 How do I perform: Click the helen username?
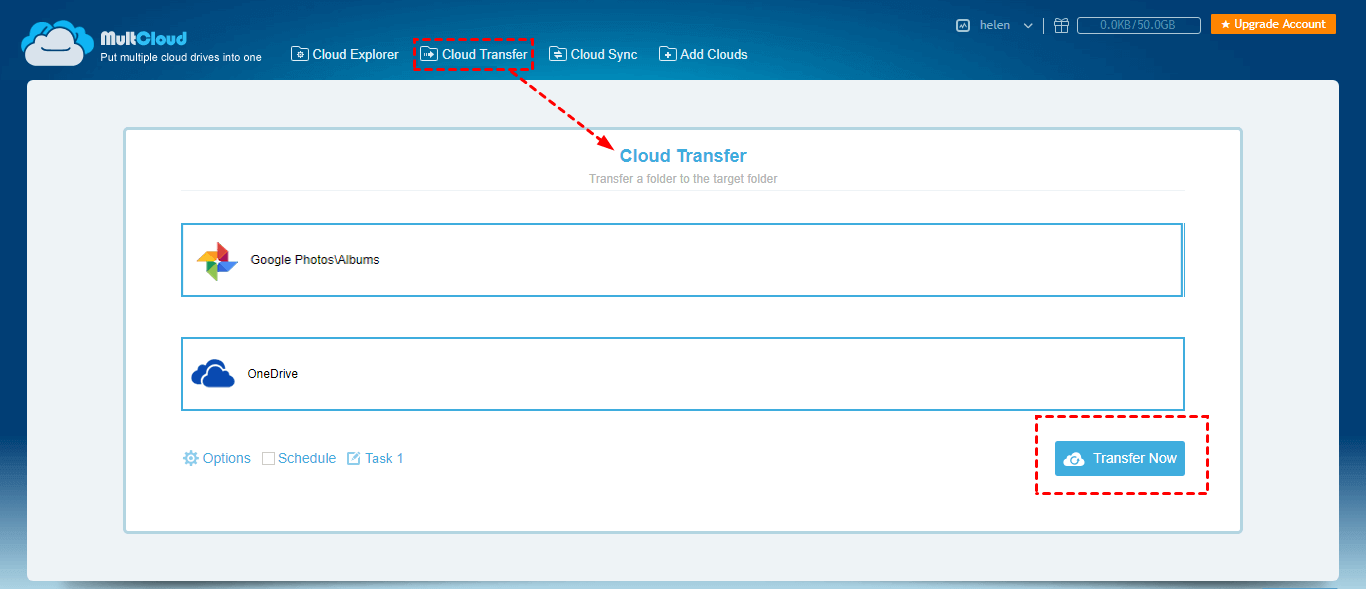click(x=995, y=26)
